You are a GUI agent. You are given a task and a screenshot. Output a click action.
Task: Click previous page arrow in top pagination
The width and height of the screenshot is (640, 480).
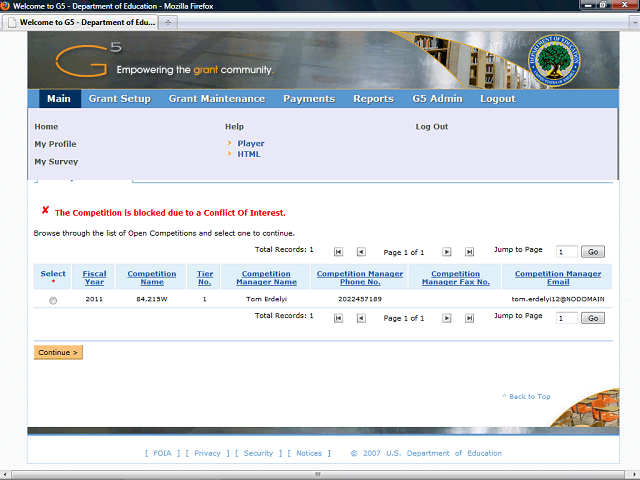click(361, 252)
